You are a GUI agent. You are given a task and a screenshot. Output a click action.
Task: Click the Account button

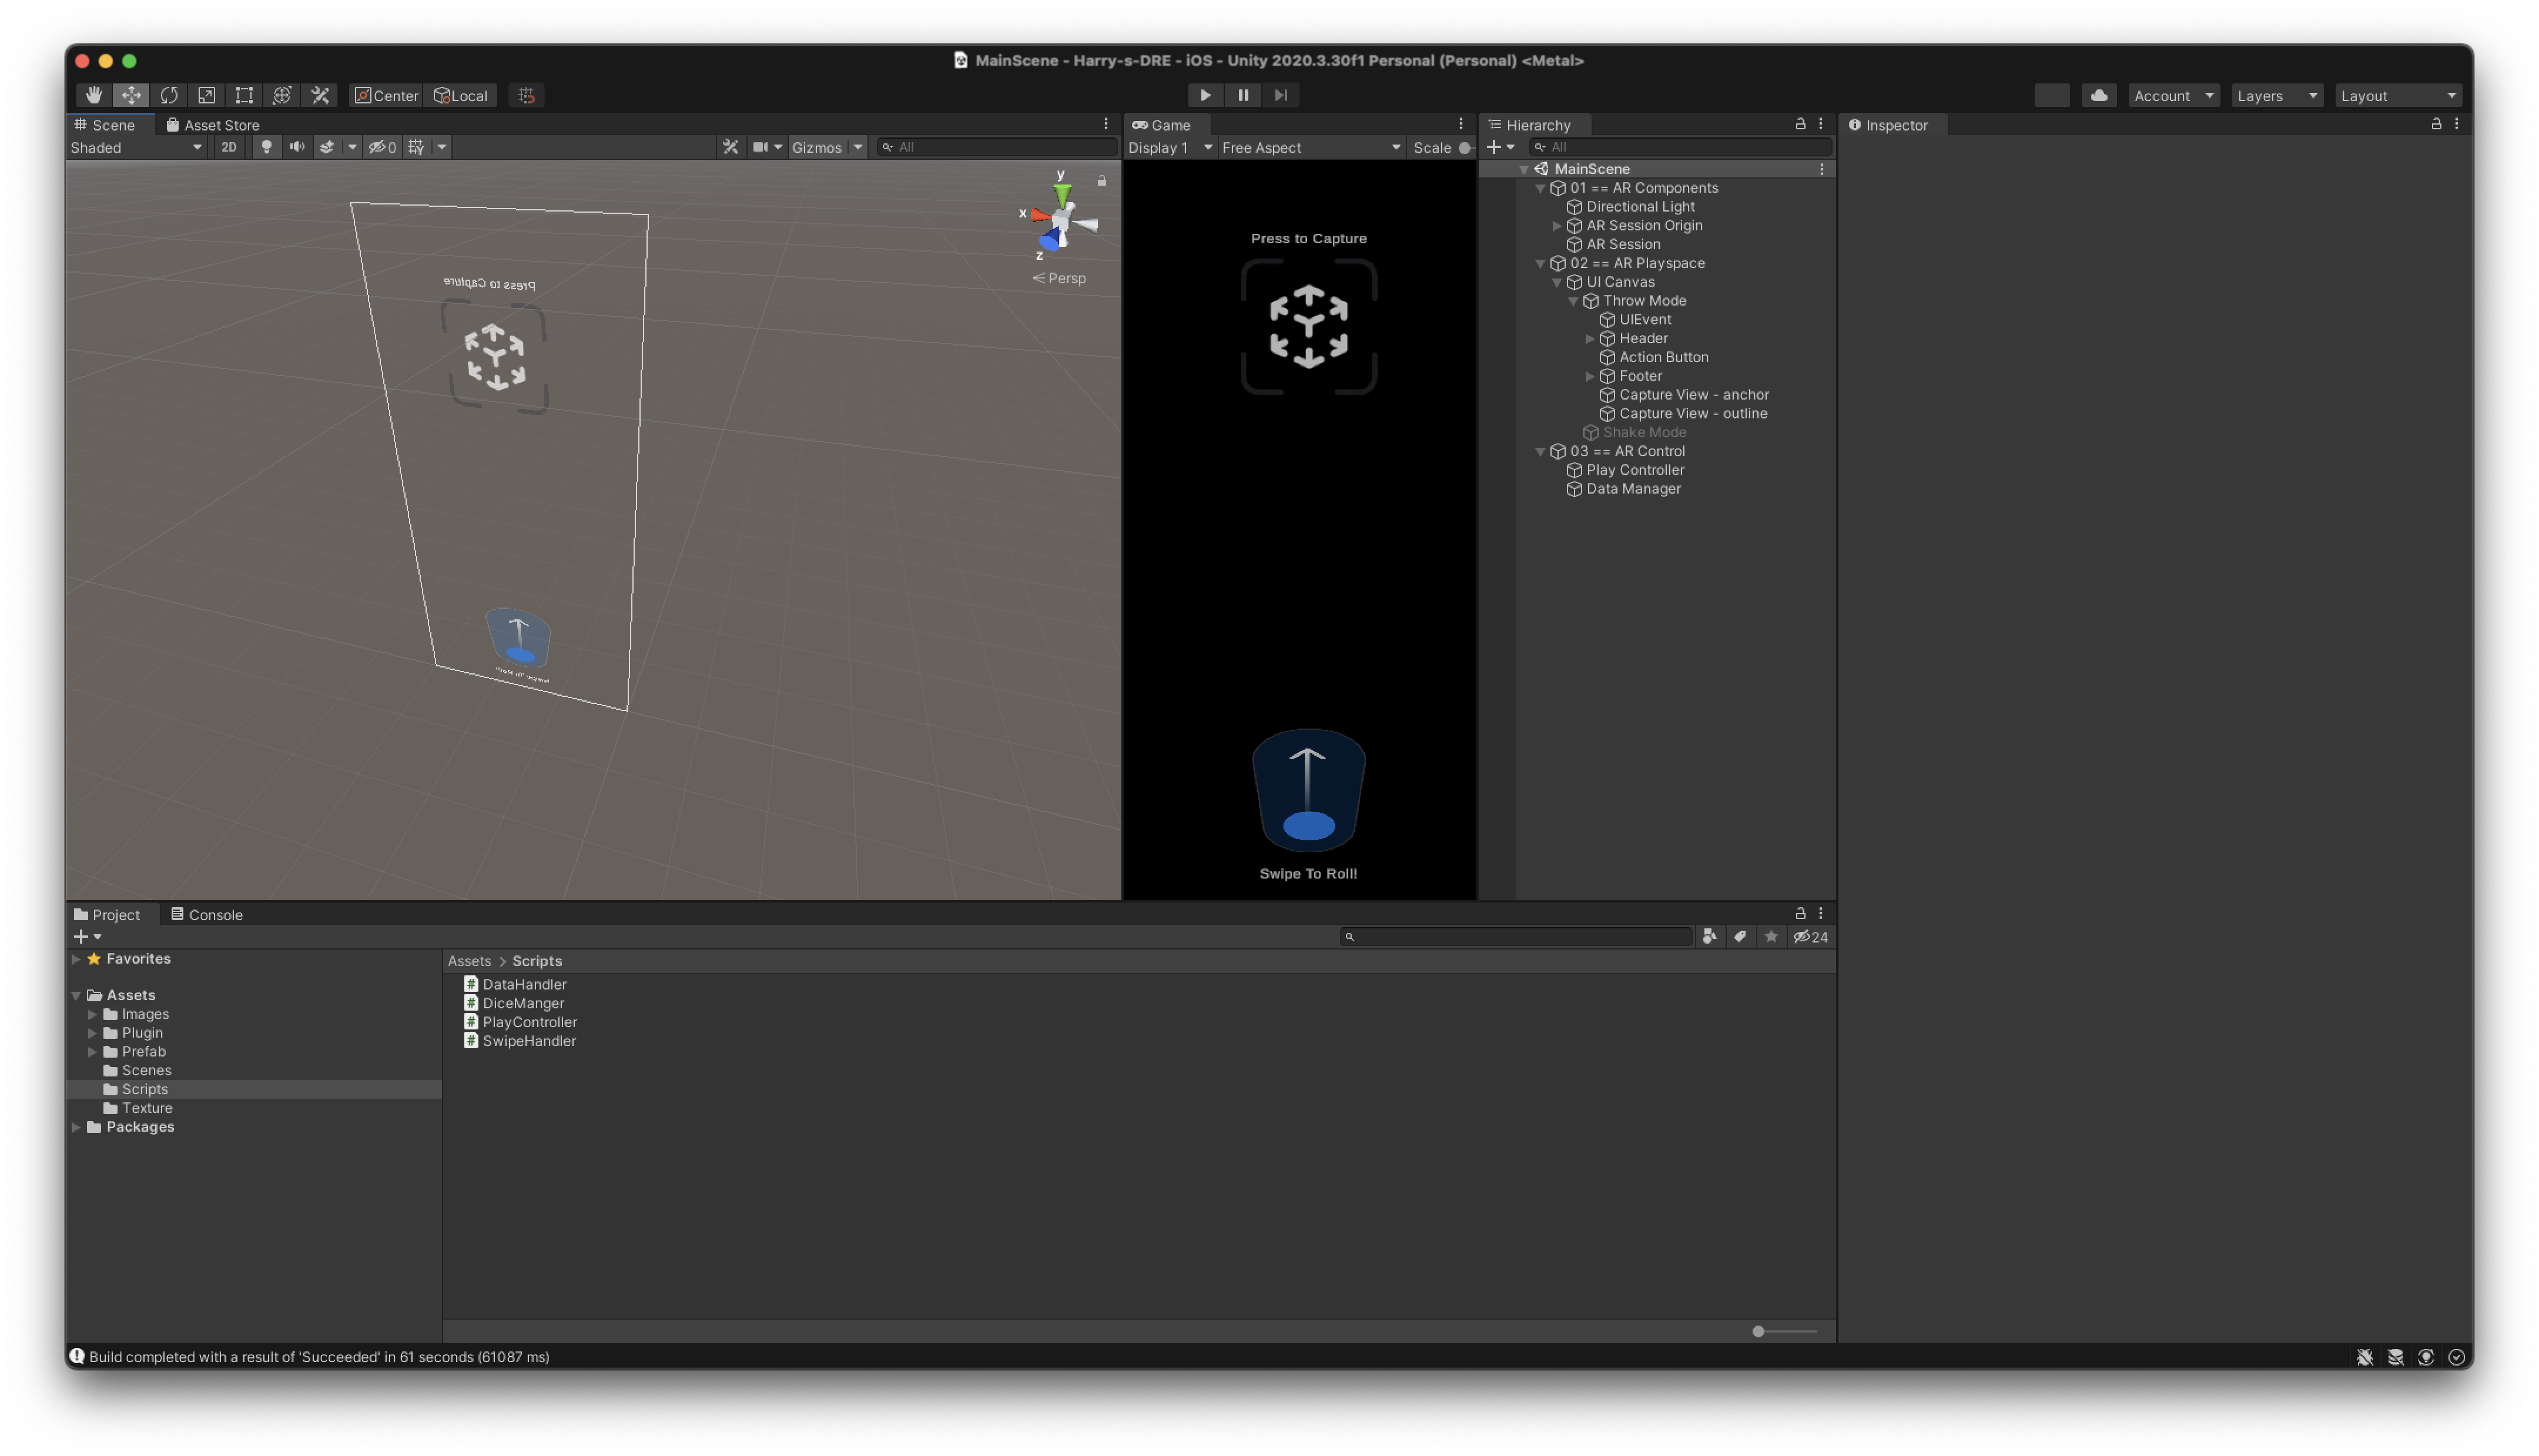pyautogui.click(x=2173, y=96)
